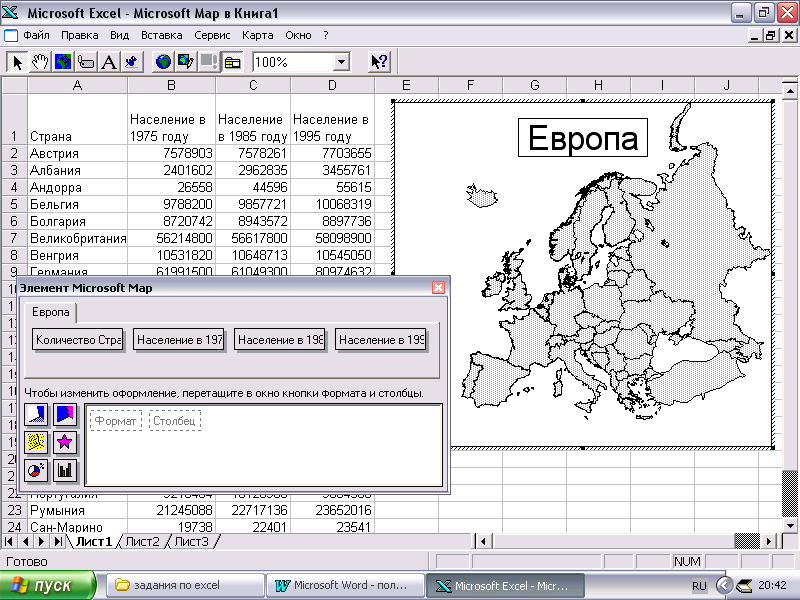This screenshot has height=600, width=800.
Task: Click the 'Количество Стра' column button
Action: pos(78,340)
